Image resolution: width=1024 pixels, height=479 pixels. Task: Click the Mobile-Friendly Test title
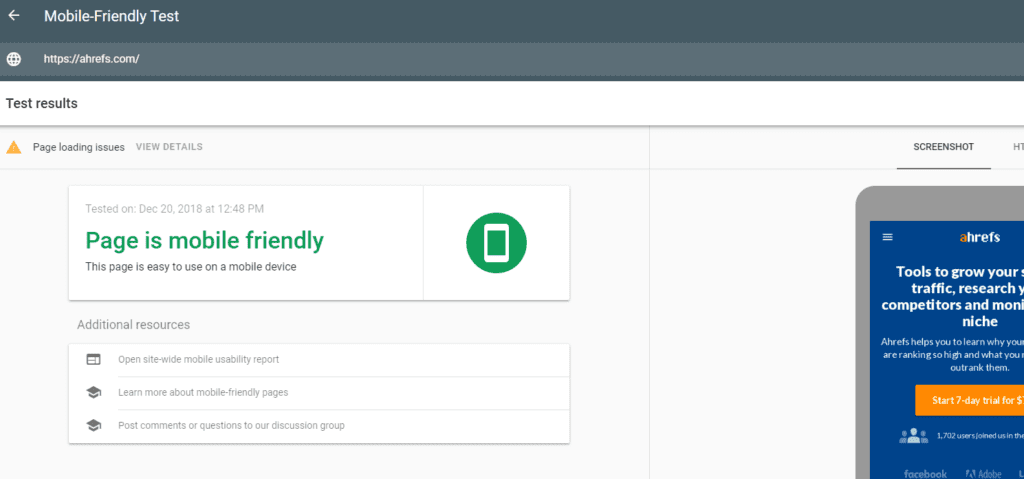coord(112,16)
